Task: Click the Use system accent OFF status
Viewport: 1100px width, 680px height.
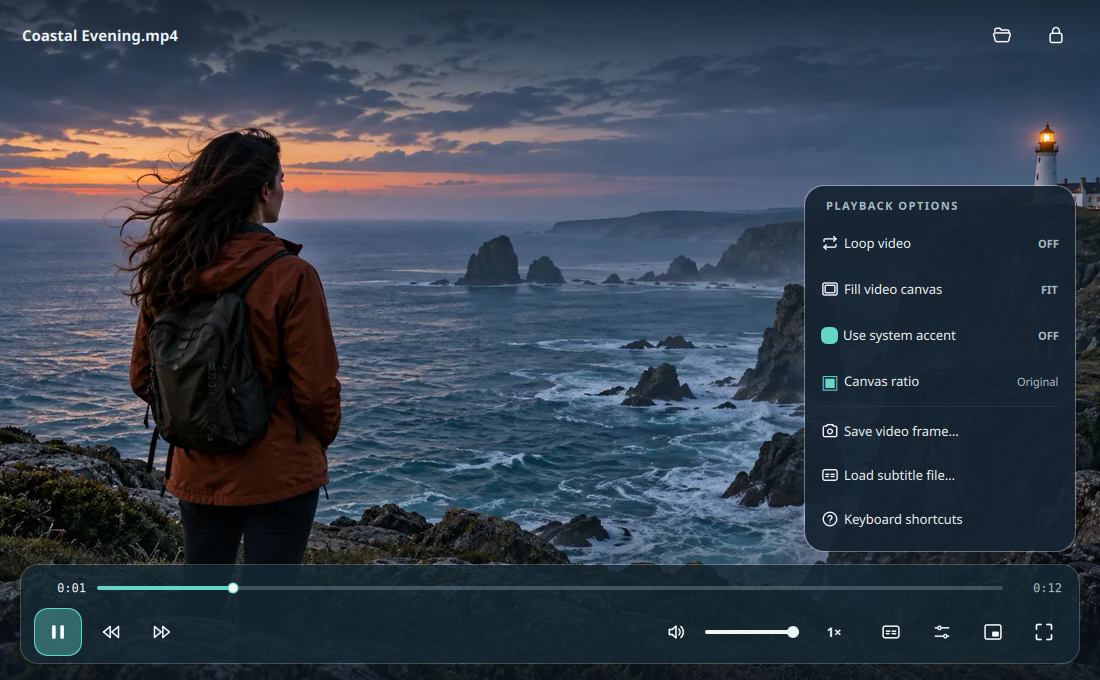Action: (1048, 336)
